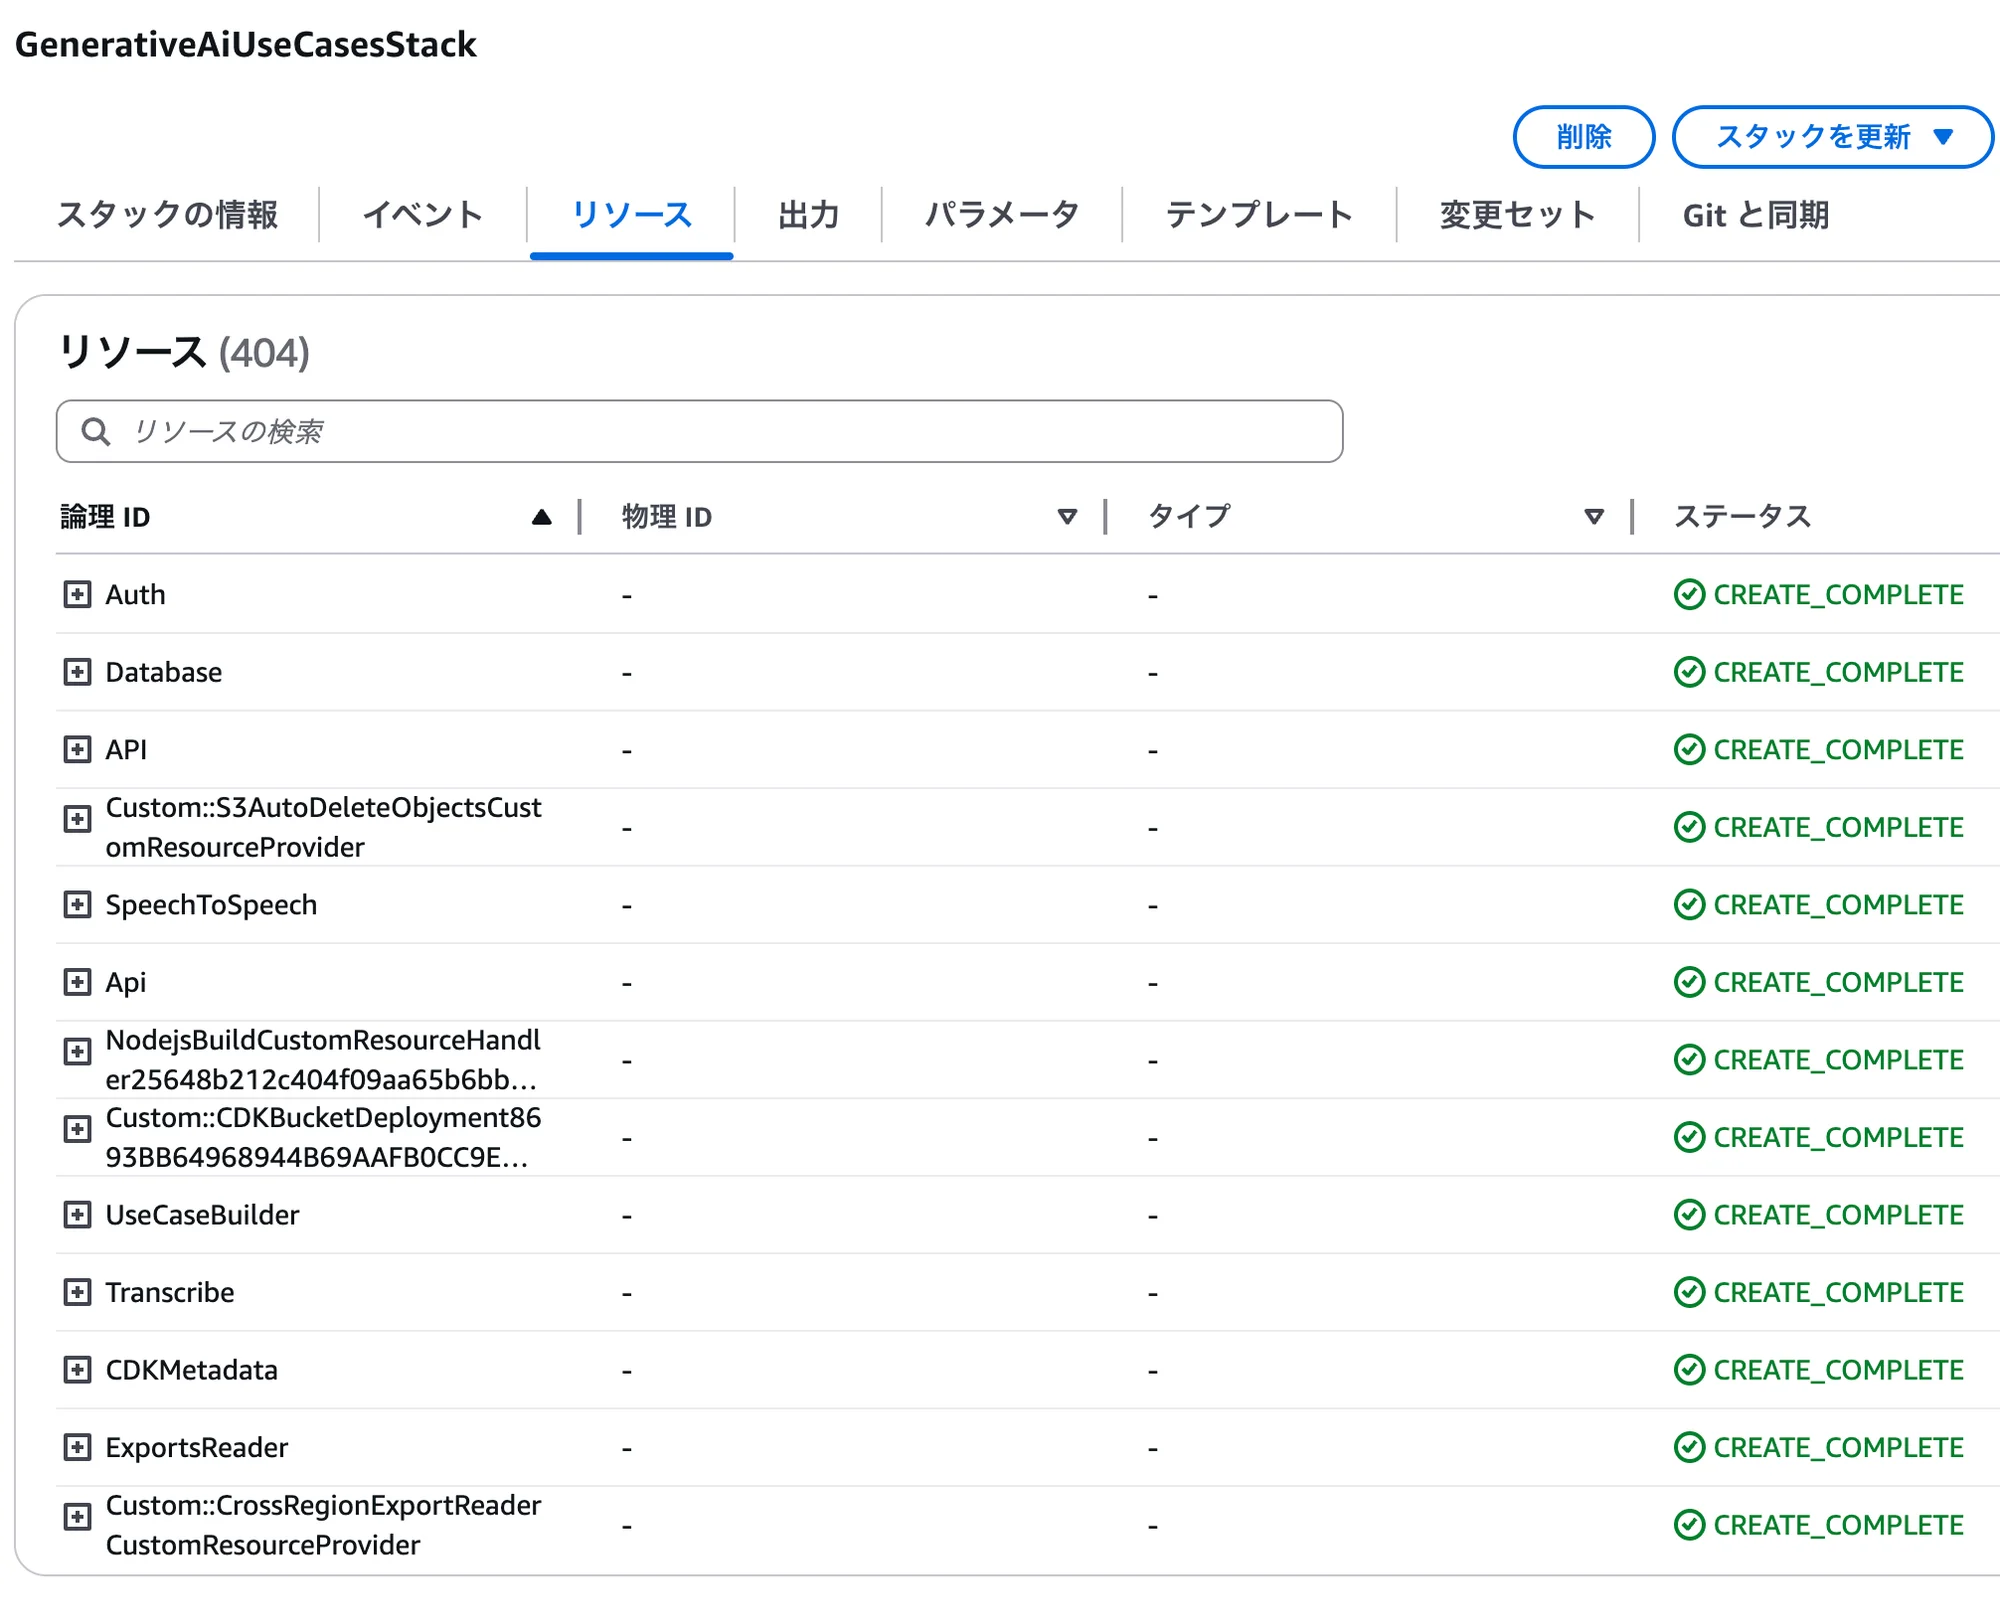Open the 出力 tab
2000x1614 pixels.
(808, 215)
